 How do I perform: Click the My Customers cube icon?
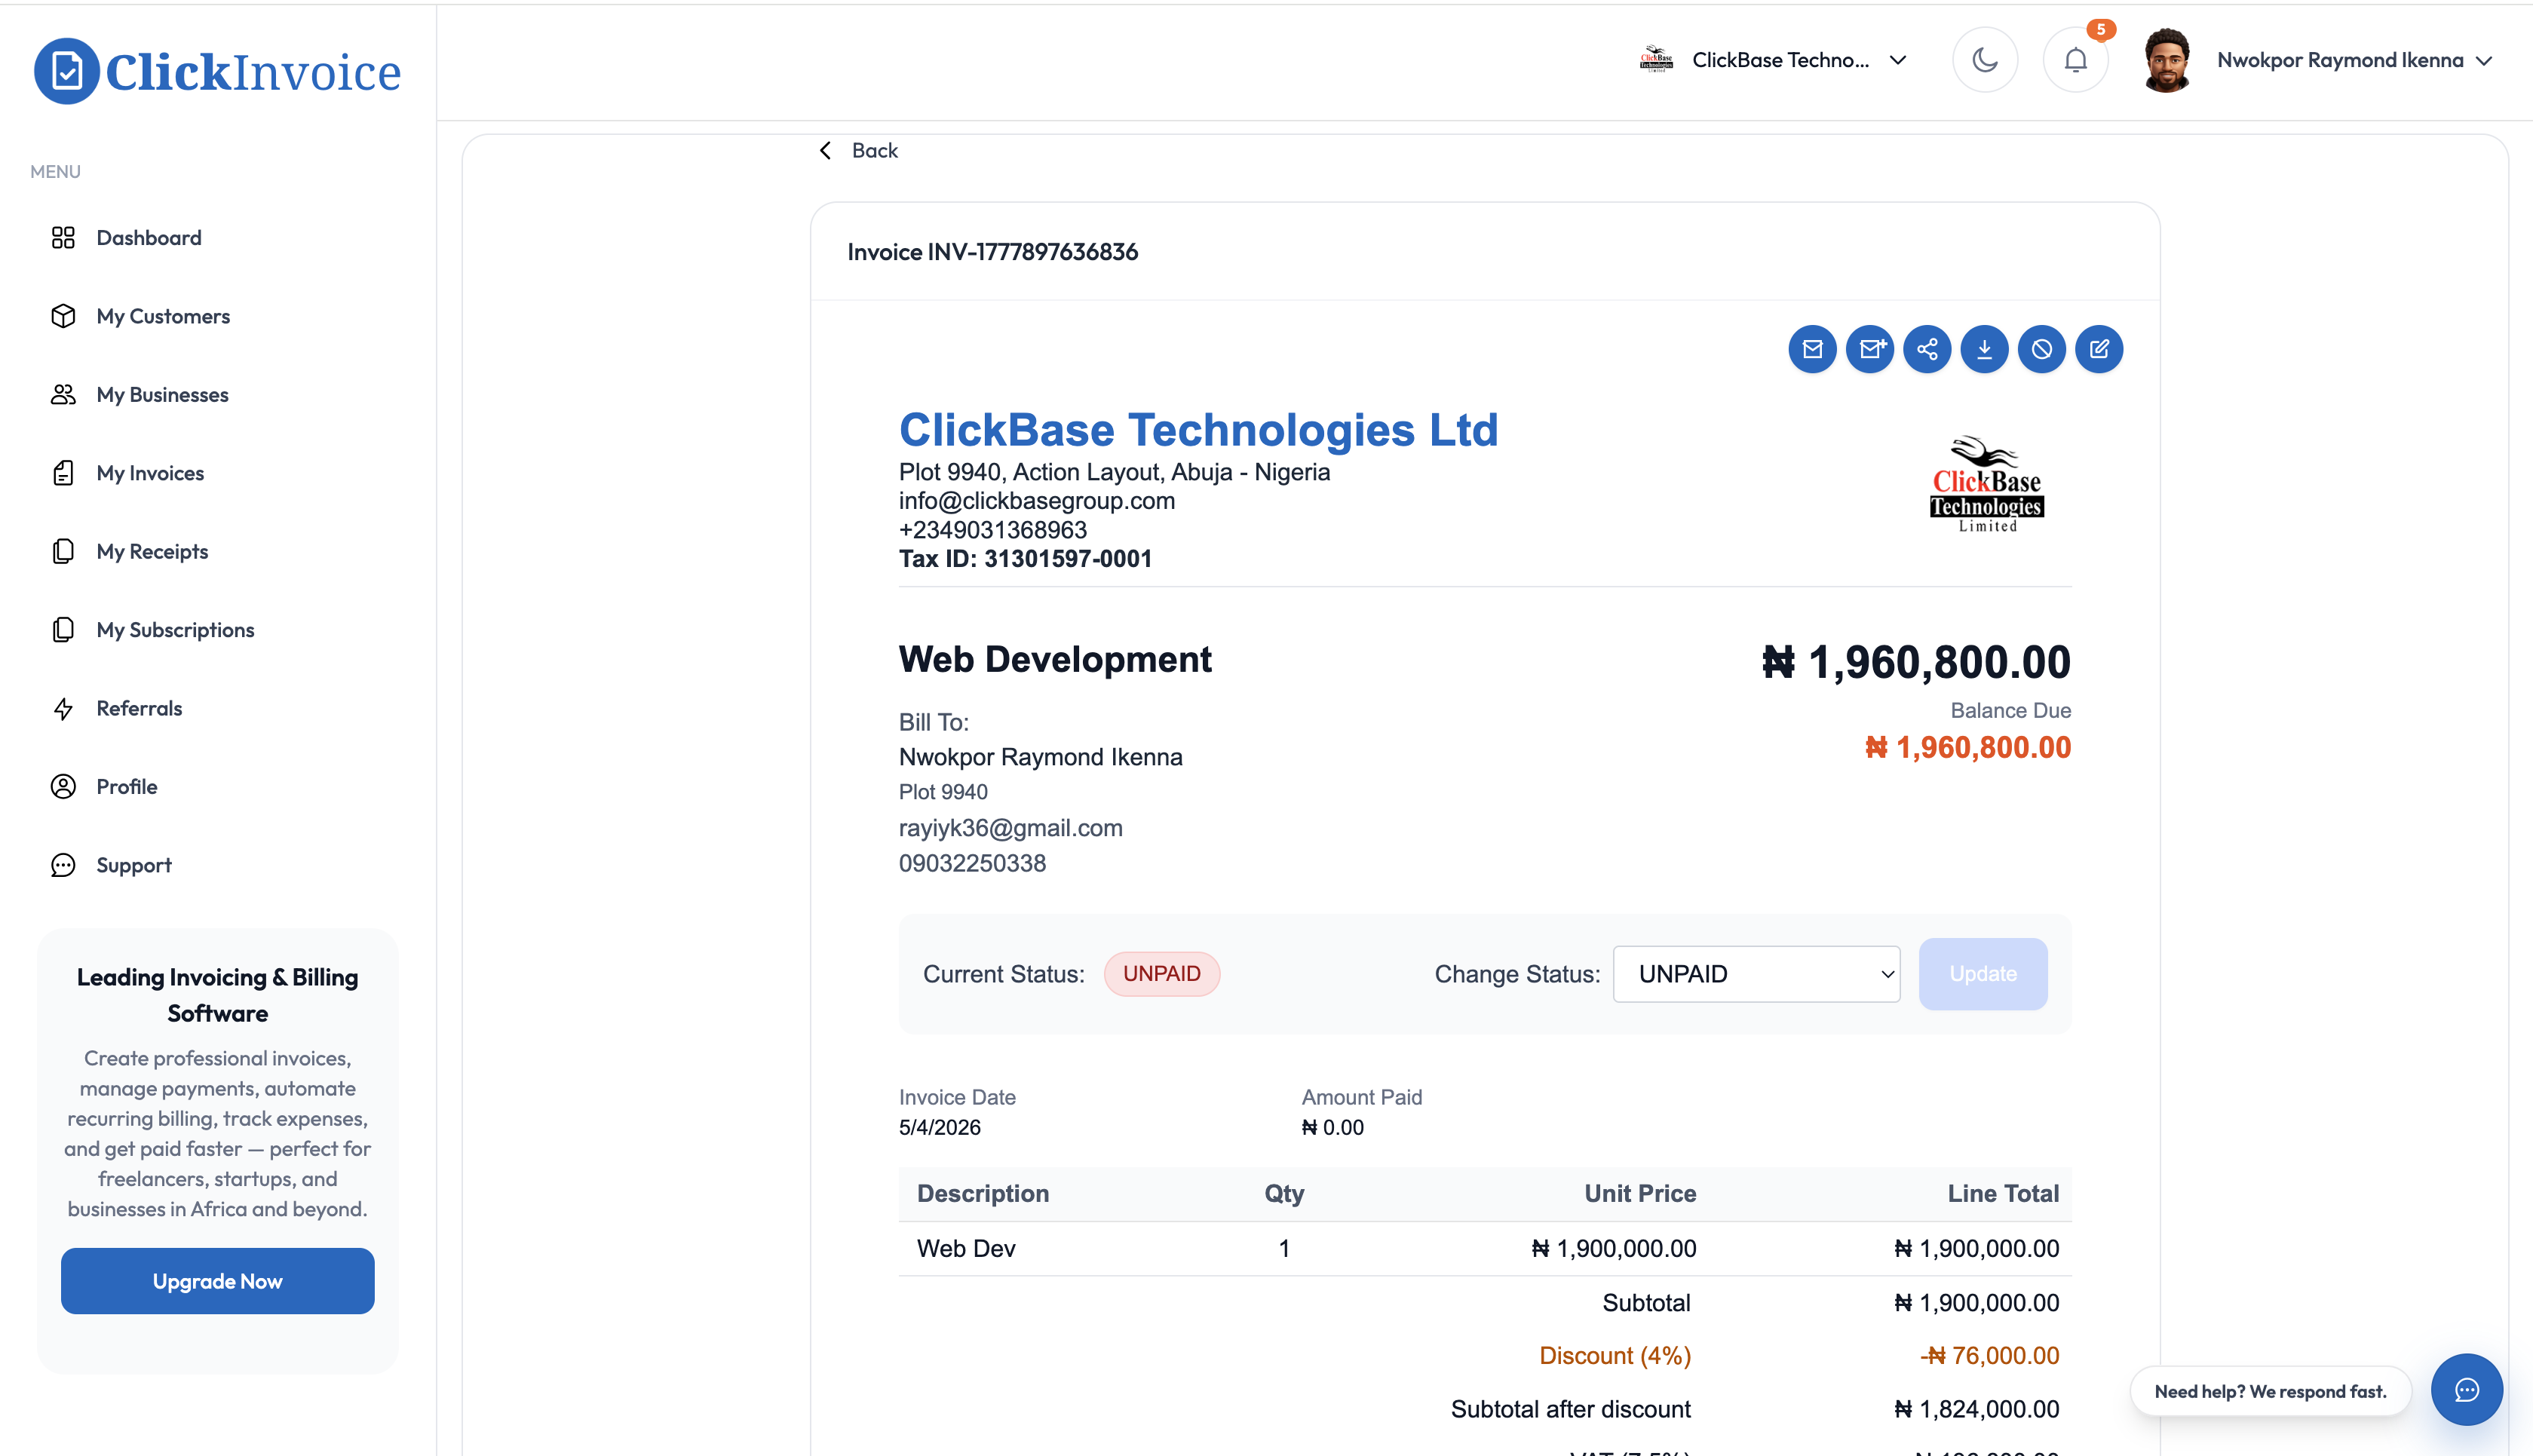coord(63,316)
